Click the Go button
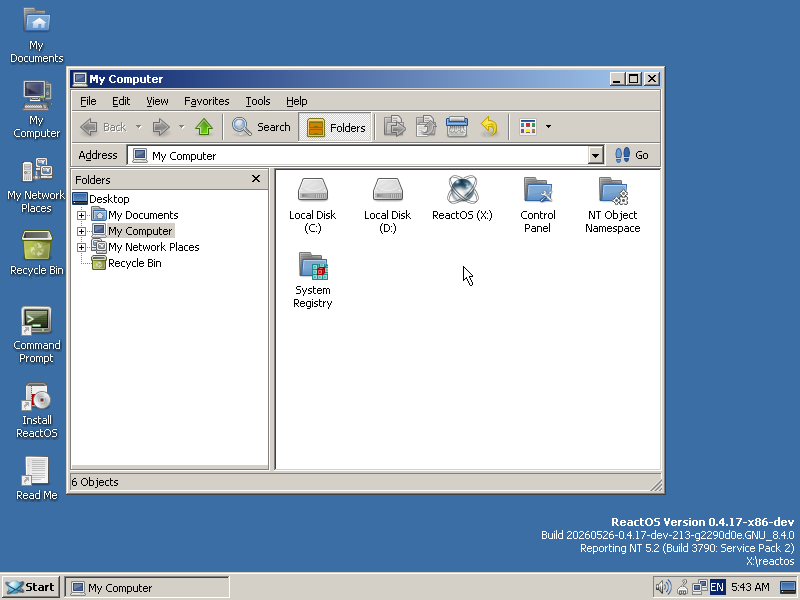This screenshot has height=600, width=800. coord(632,155)
